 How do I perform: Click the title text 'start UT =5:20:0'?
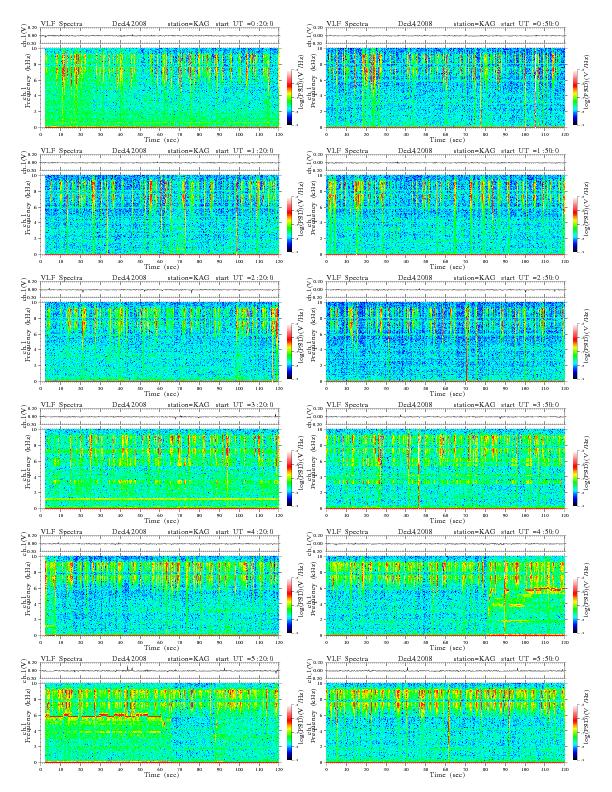point(244,659)
